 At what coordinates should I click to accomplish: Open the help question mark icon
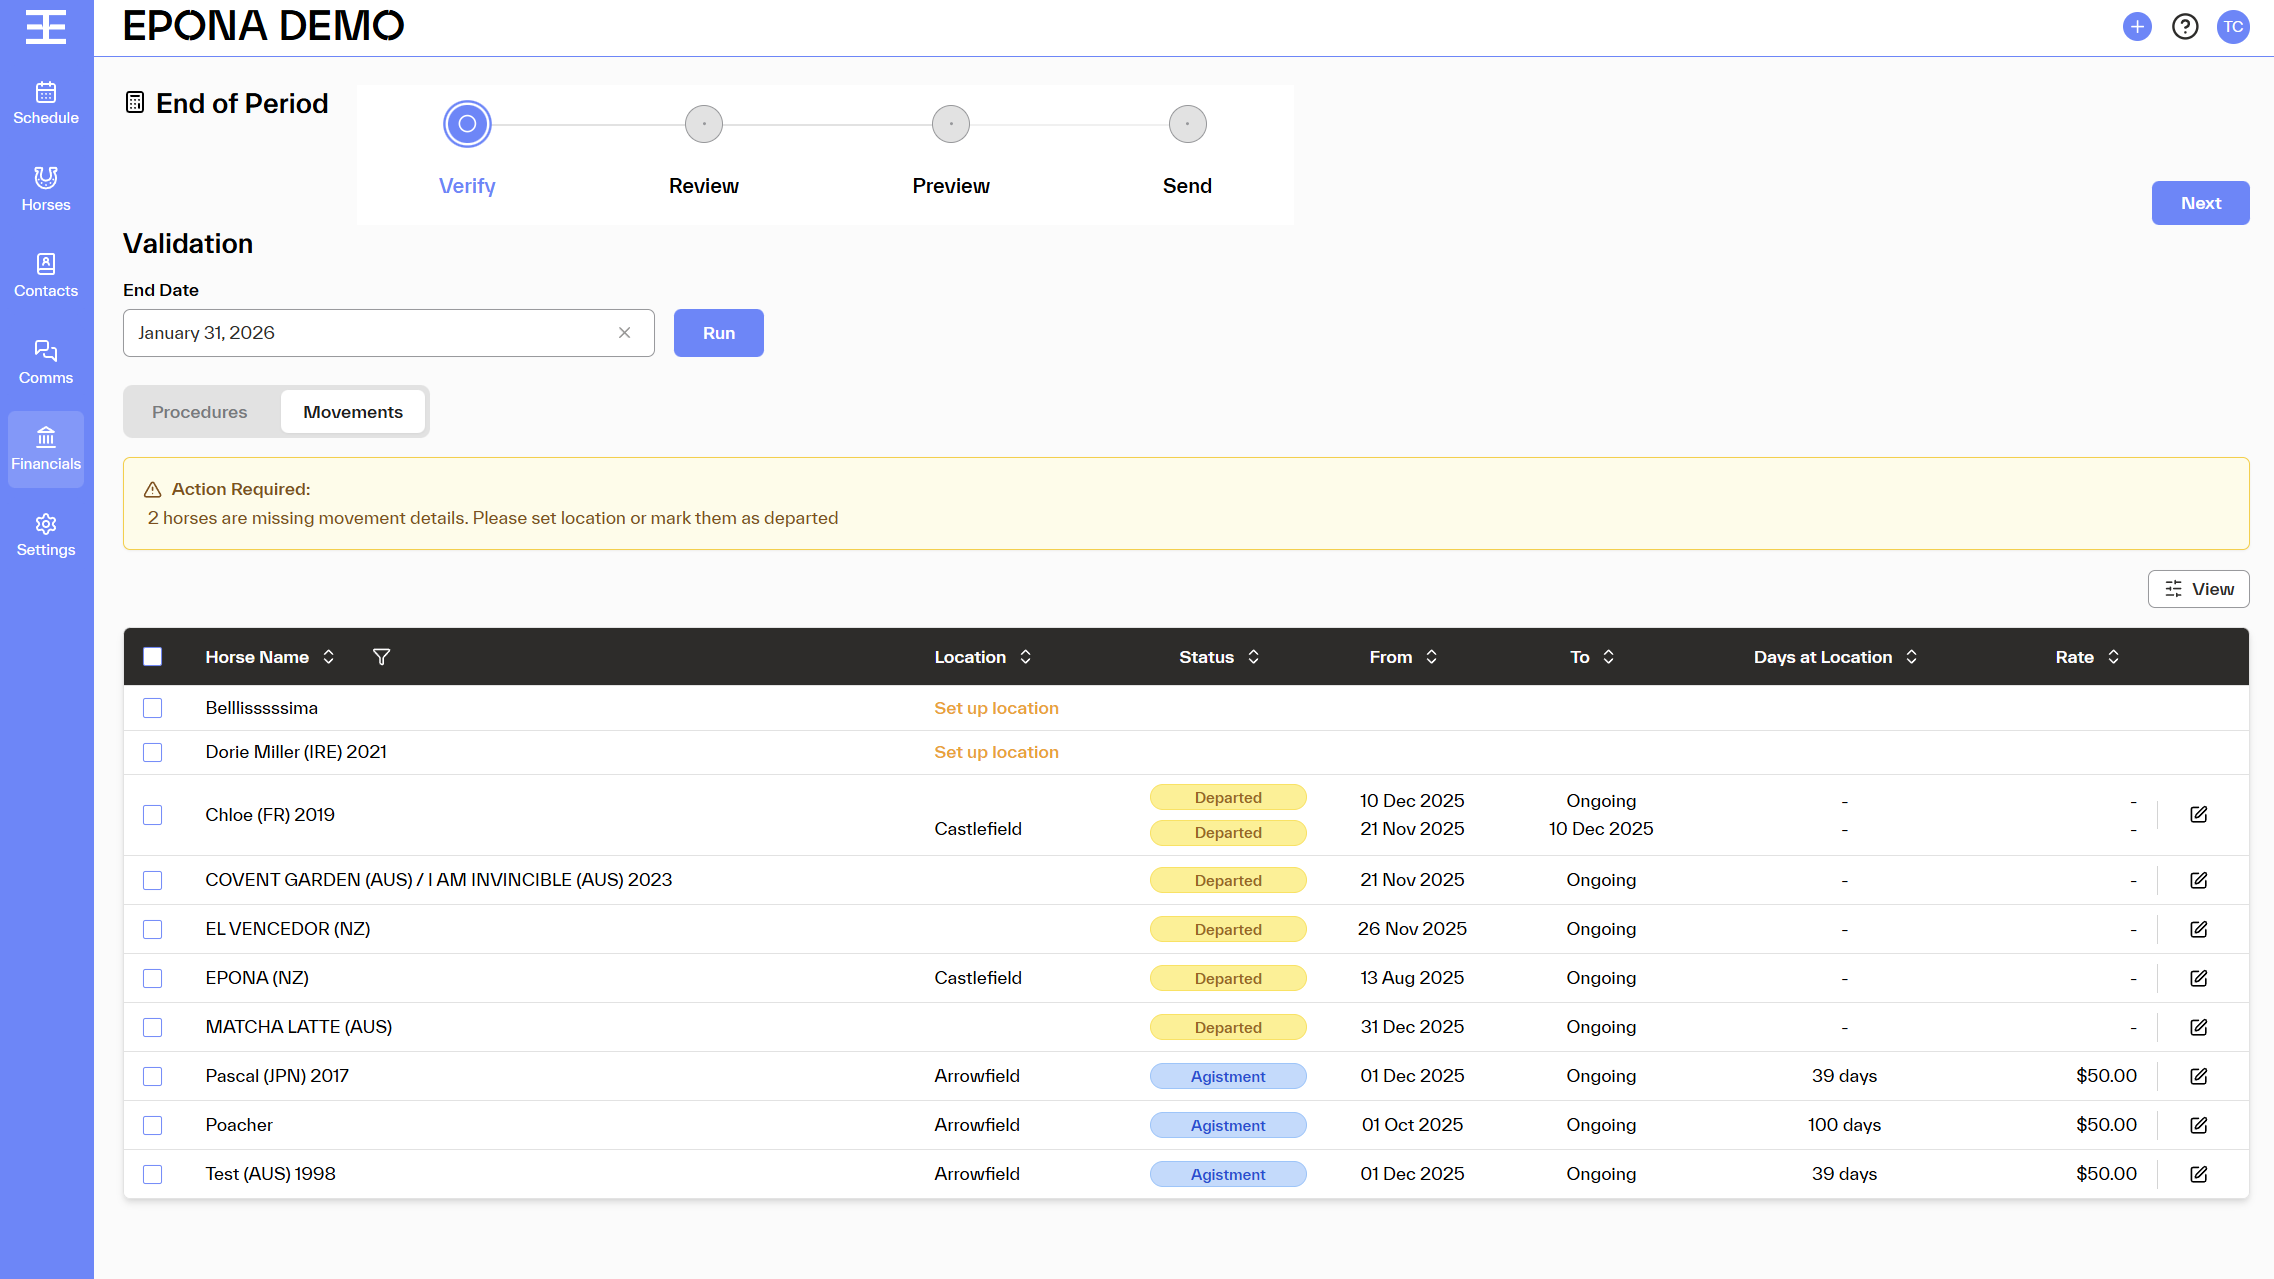click(2185, 27)
